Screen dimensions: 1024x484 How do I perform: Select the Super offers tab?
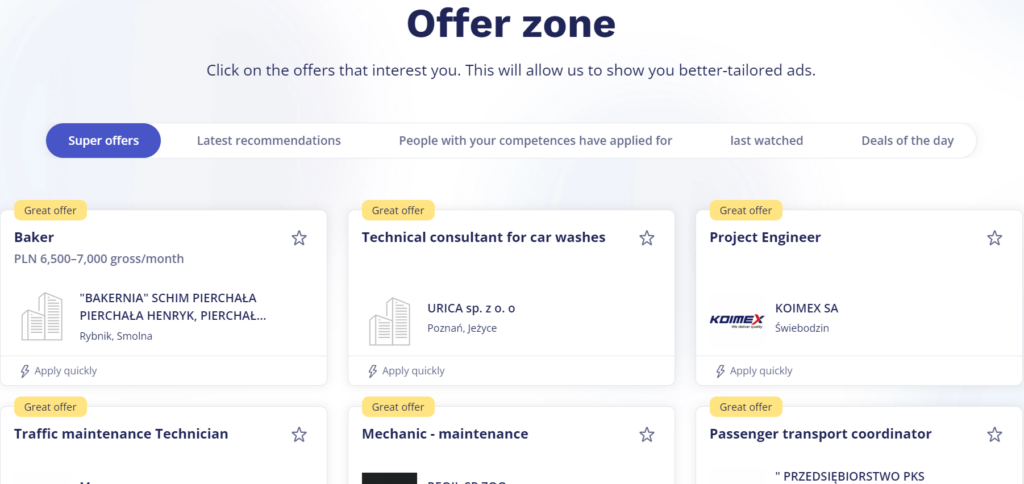103,140
